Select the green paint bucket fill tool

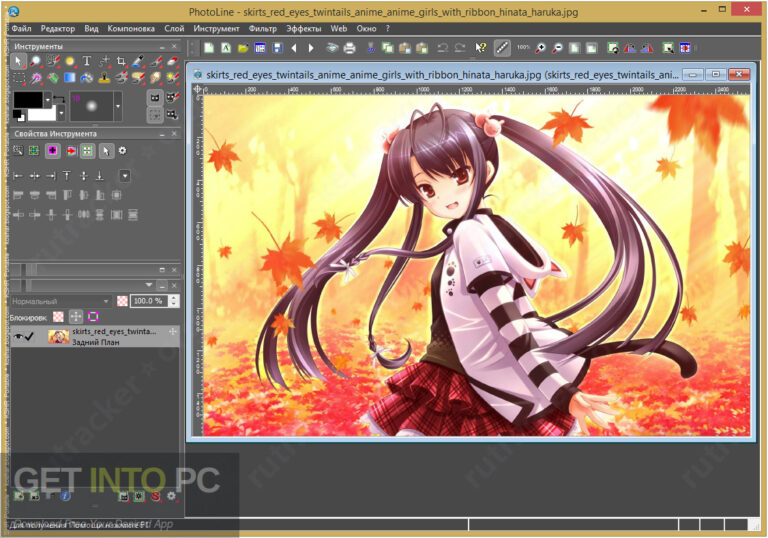pyautogui.click(x=52, y=78)
